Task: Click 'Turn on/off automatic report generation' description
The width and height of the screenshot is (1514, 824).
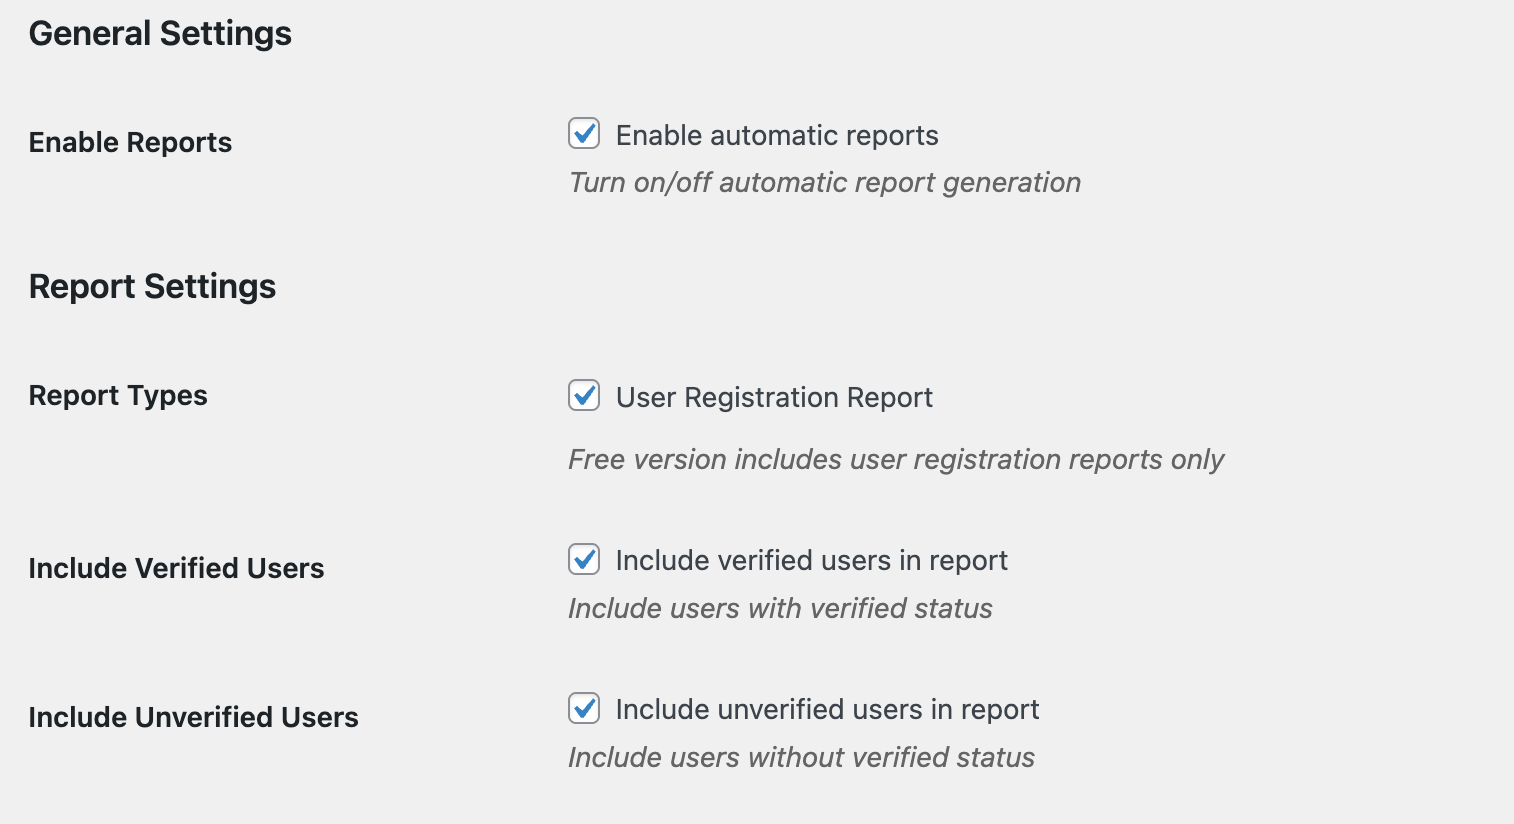Action: pyautogui.click(x=824, y=182)
